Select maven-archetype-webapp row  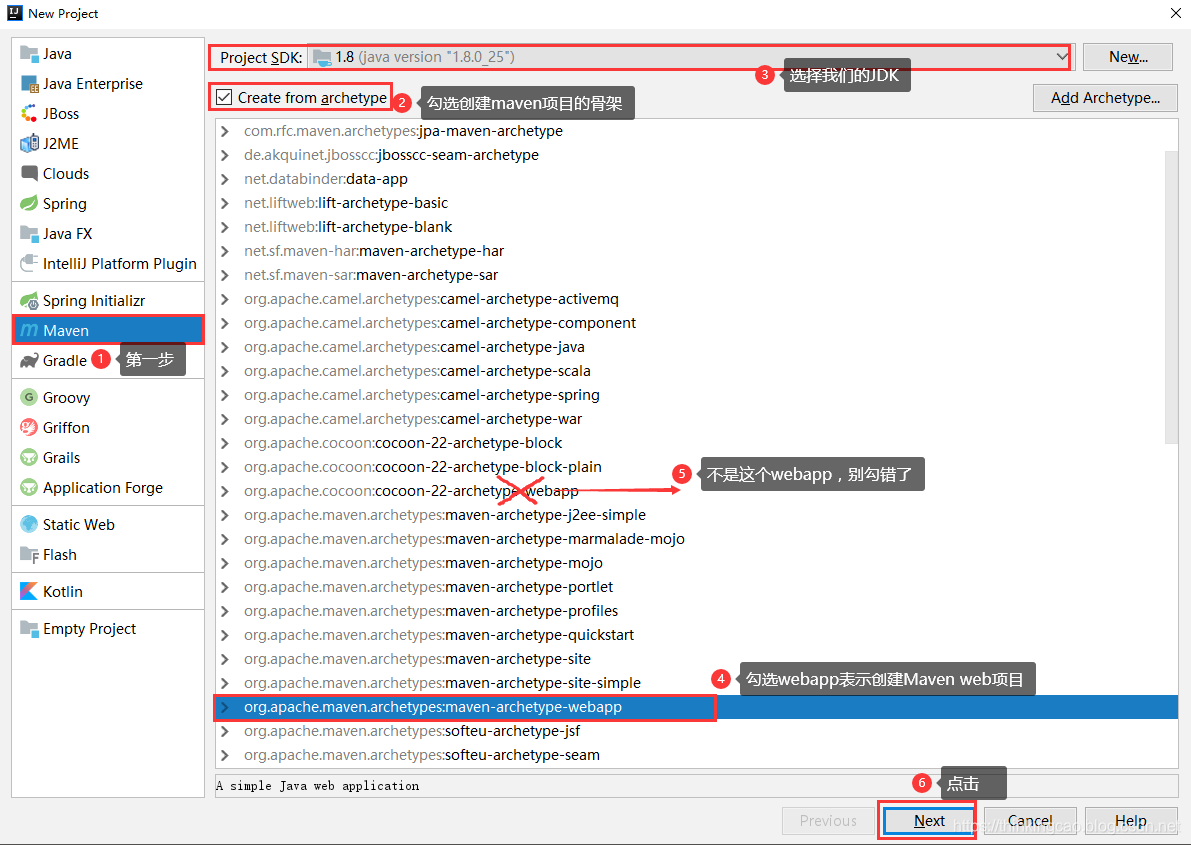(696, 707)
